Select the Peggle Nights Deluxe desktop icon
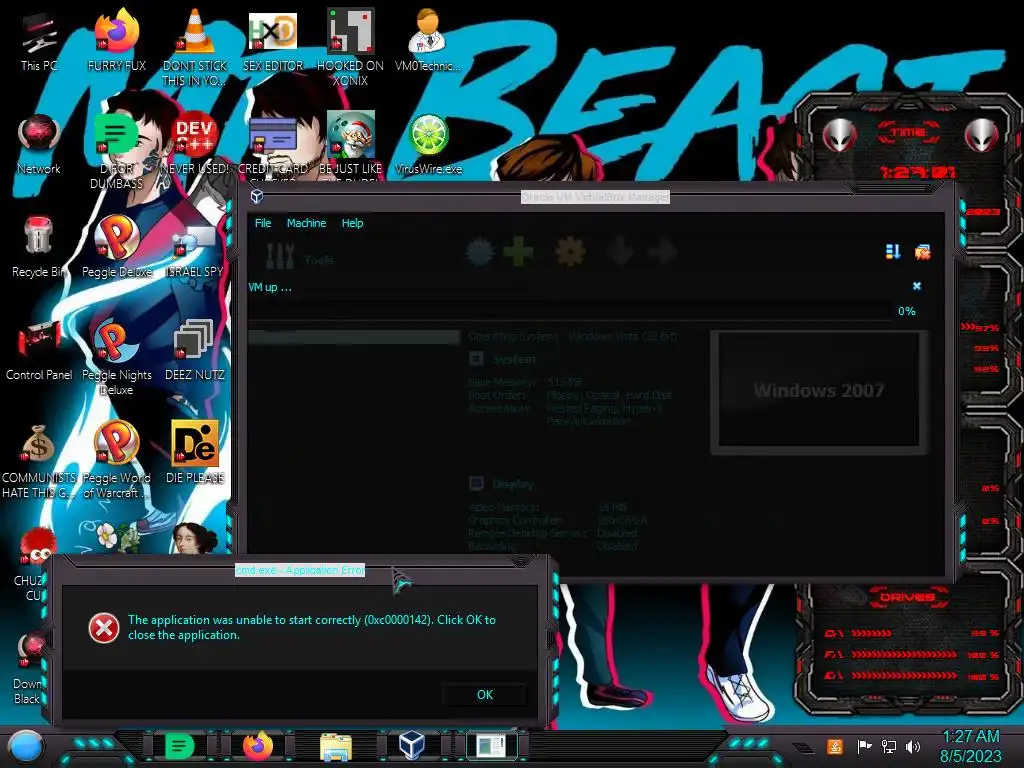1024x768 pixels. point(117,356)
